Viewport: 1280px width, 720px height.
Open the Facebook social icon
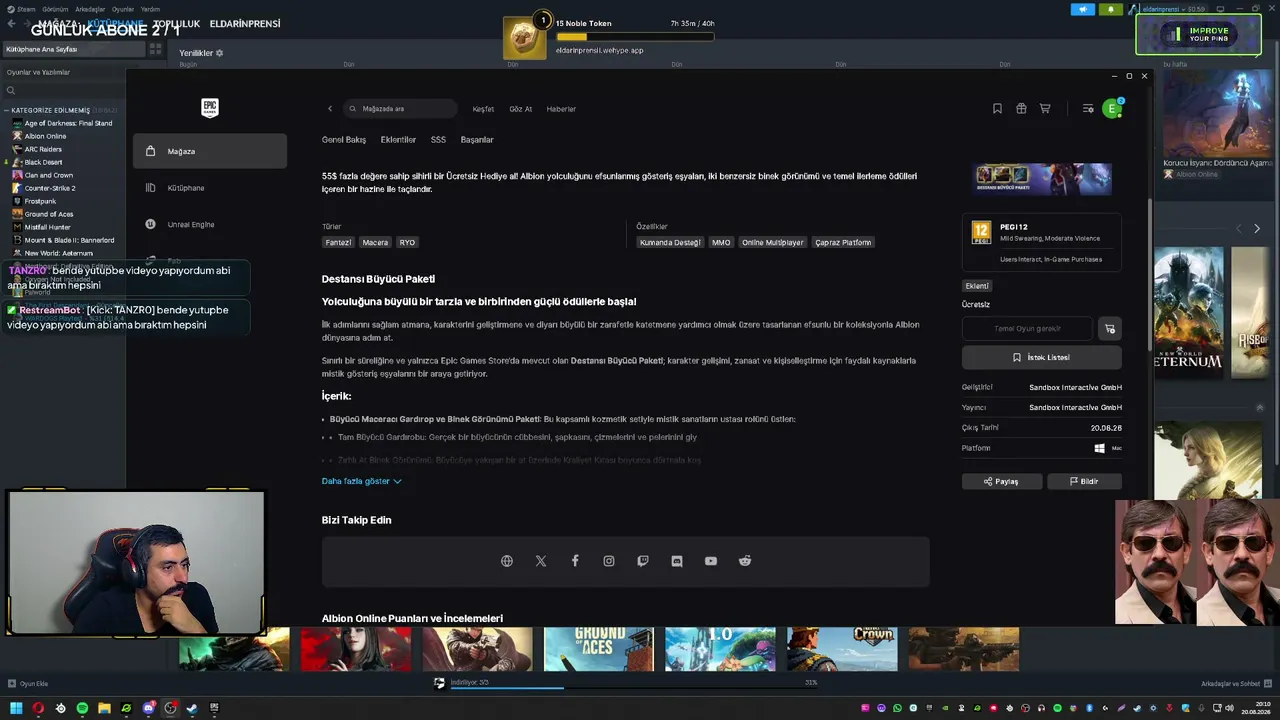575,561
